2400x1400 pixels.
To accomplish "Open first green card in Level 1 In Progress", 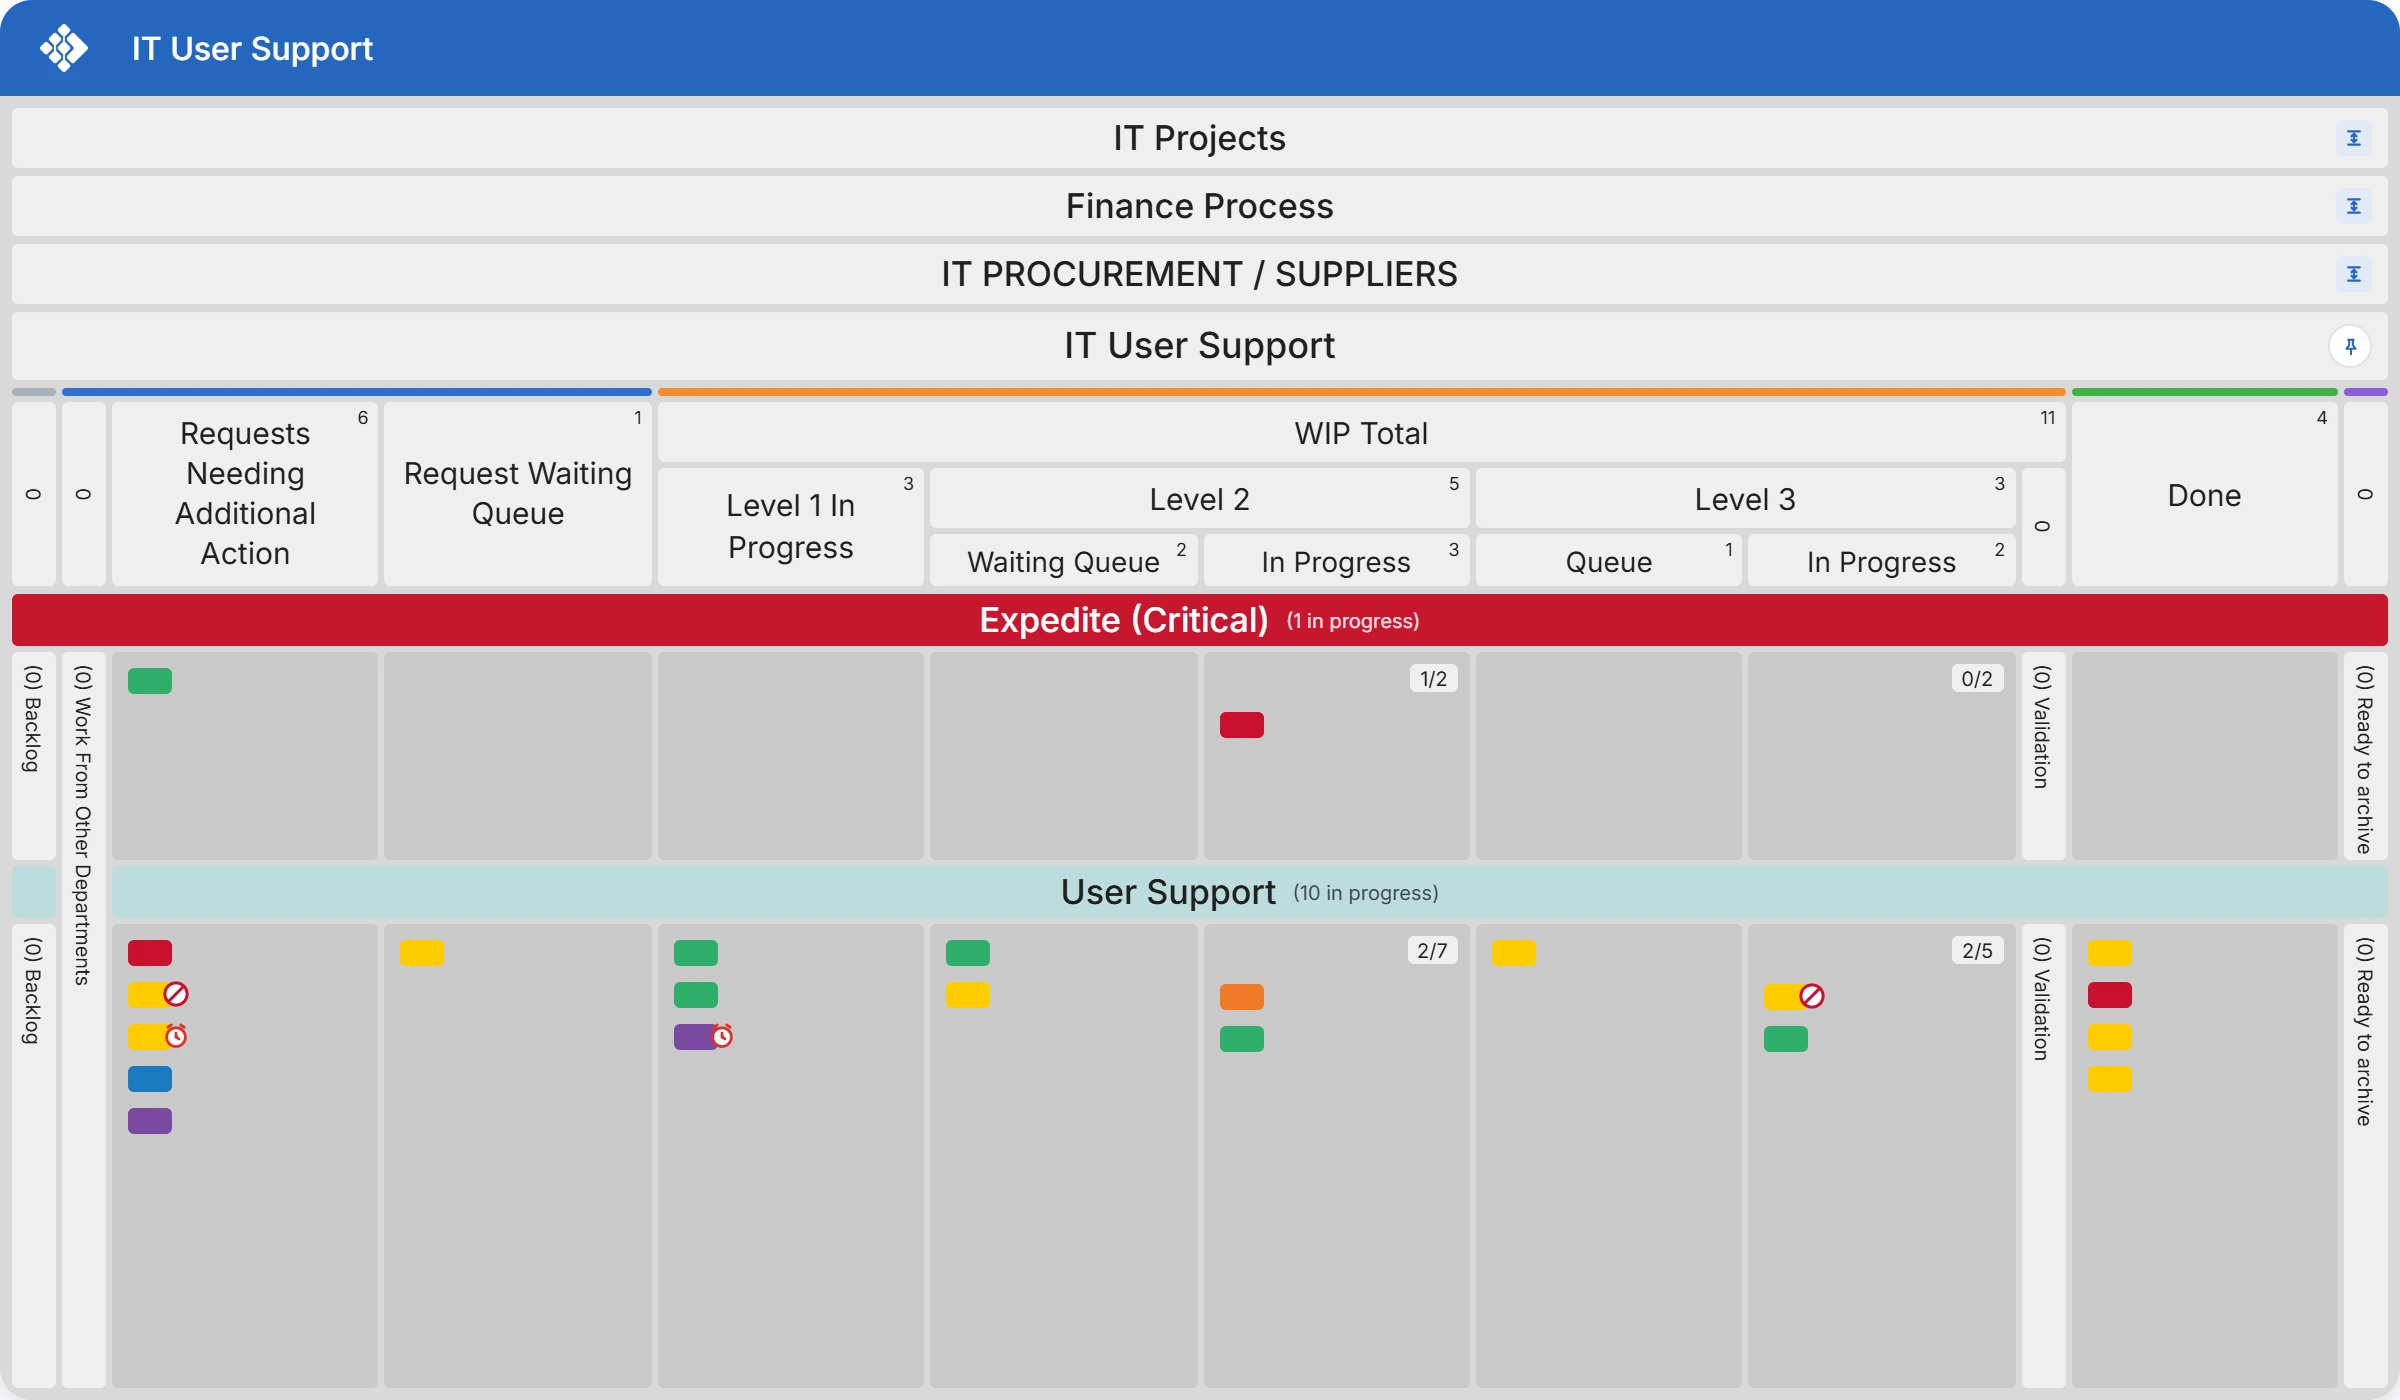I will [x=696, y=953].
